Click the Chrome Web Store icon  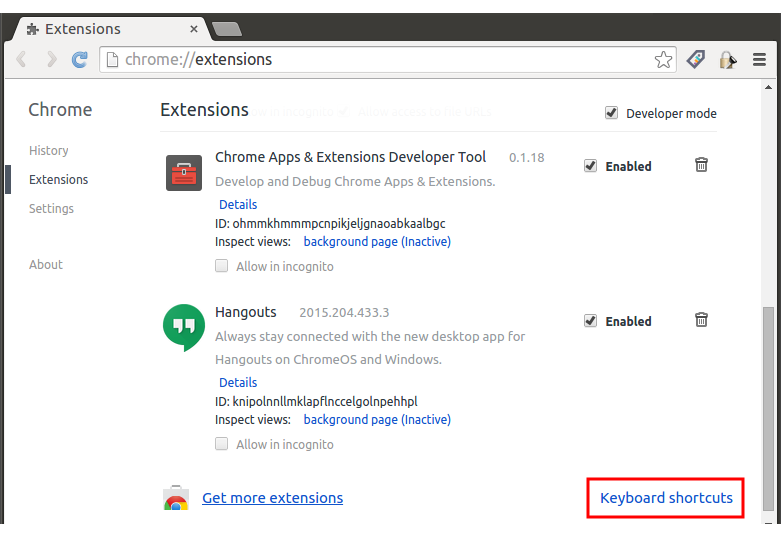(176, 498)
